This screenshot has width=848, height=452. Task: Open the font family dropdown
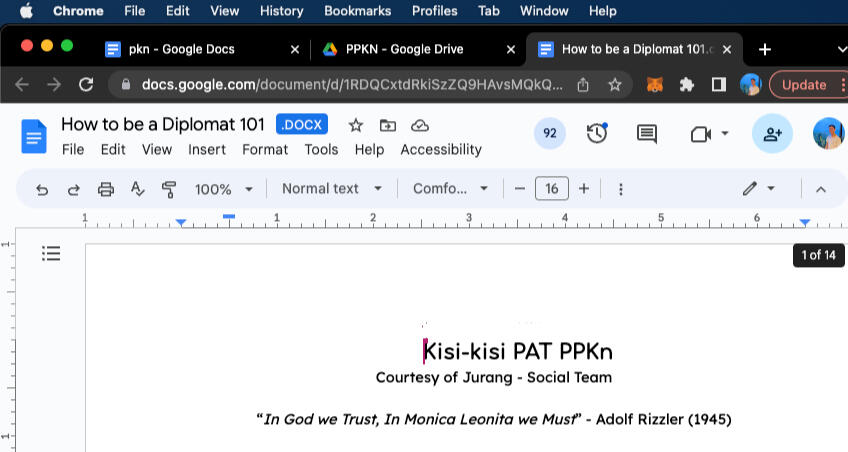coord(450,189)
